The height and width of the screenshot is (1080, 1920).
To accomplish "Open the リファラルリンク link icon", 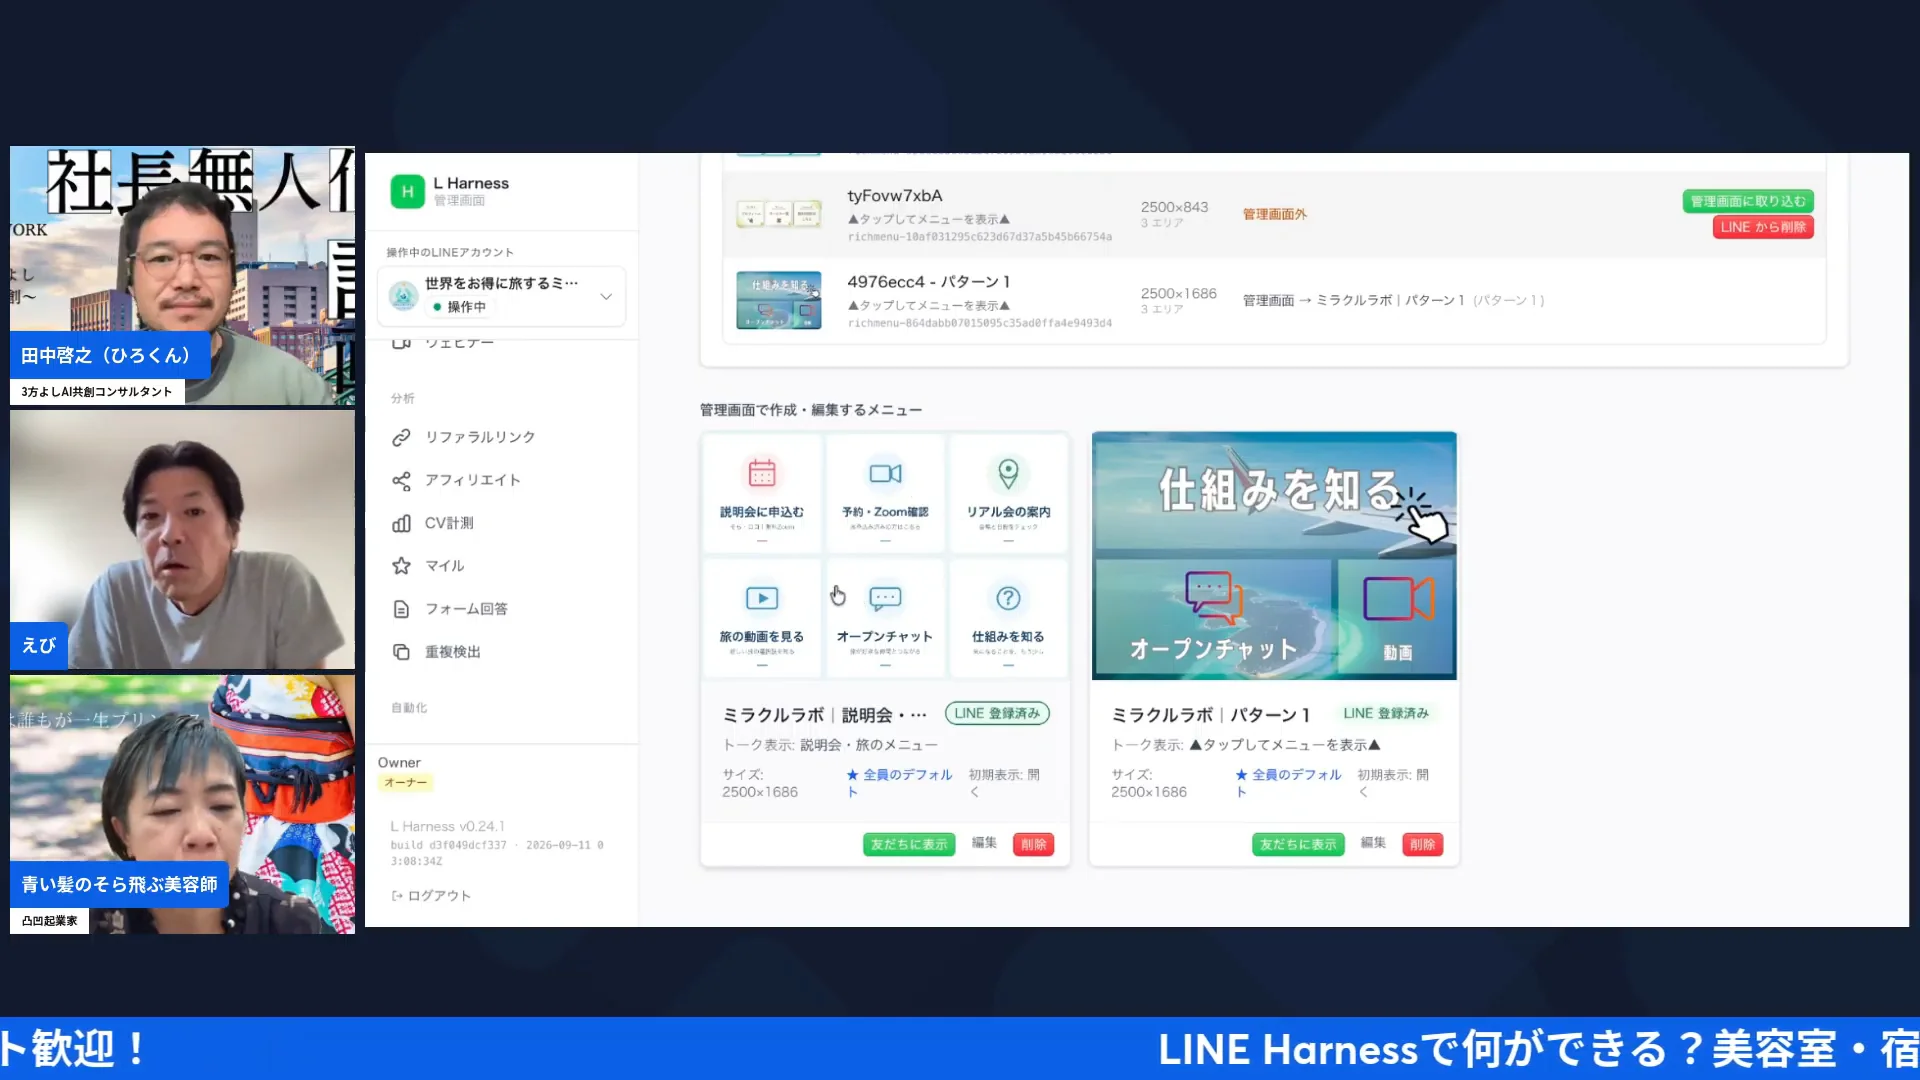I will [x=401, y=438].
